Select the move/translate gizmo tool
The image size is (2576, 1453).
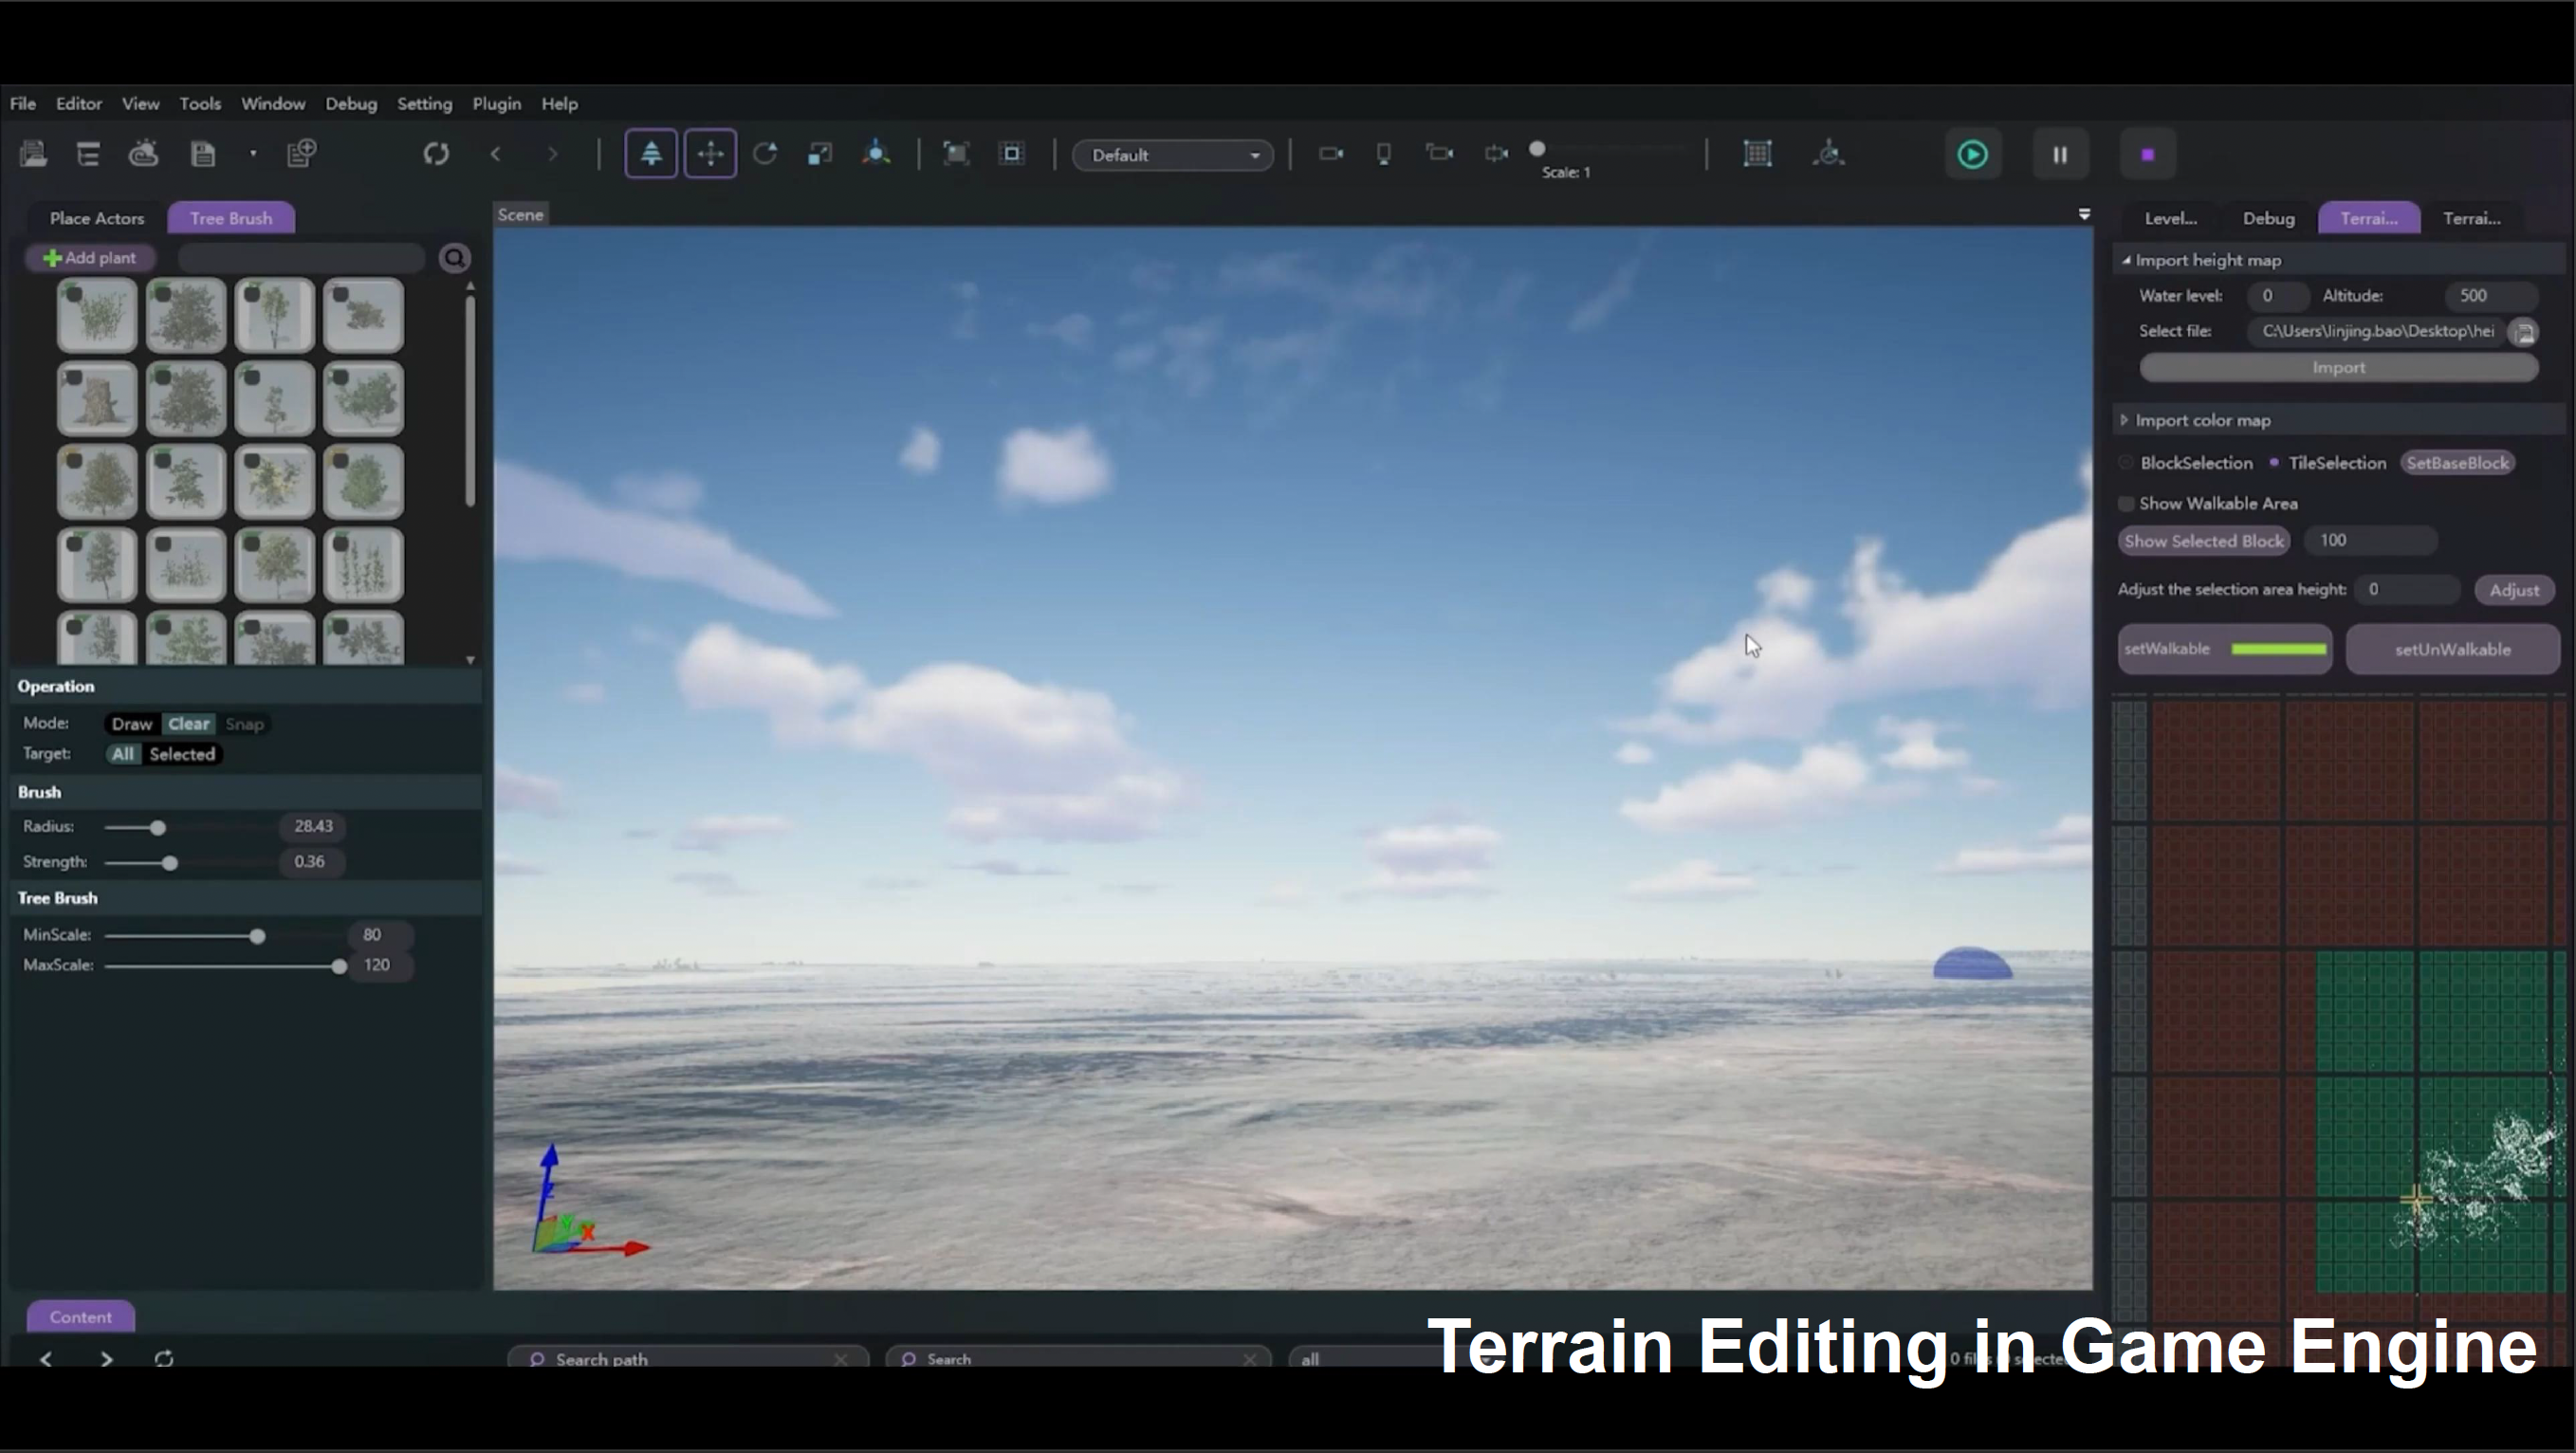point(710,154)
